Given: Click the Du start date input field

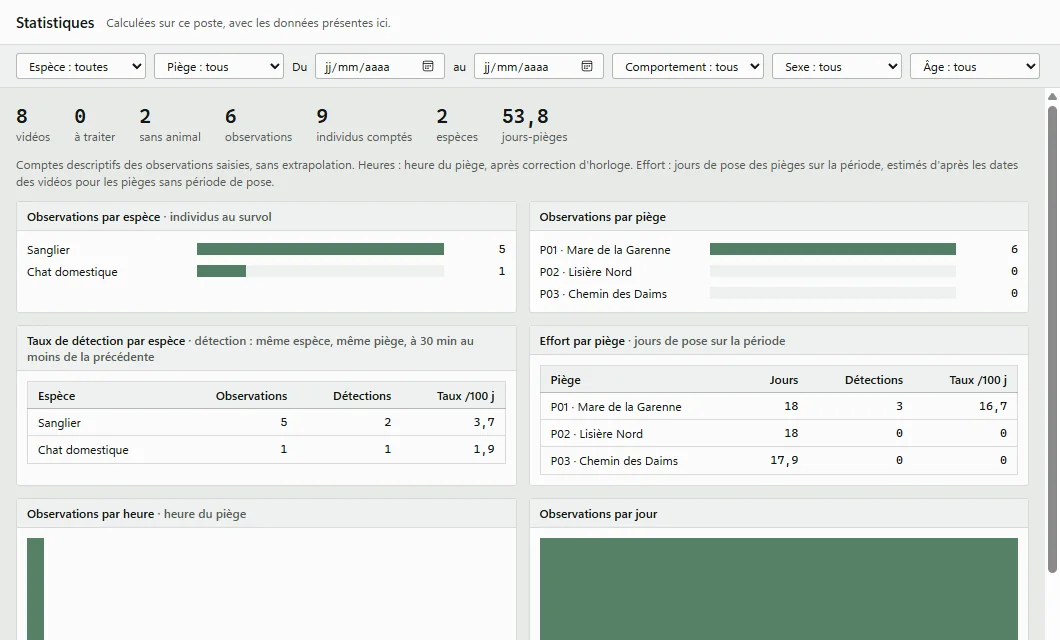Looking at the screenshot, I should [380, 66].
